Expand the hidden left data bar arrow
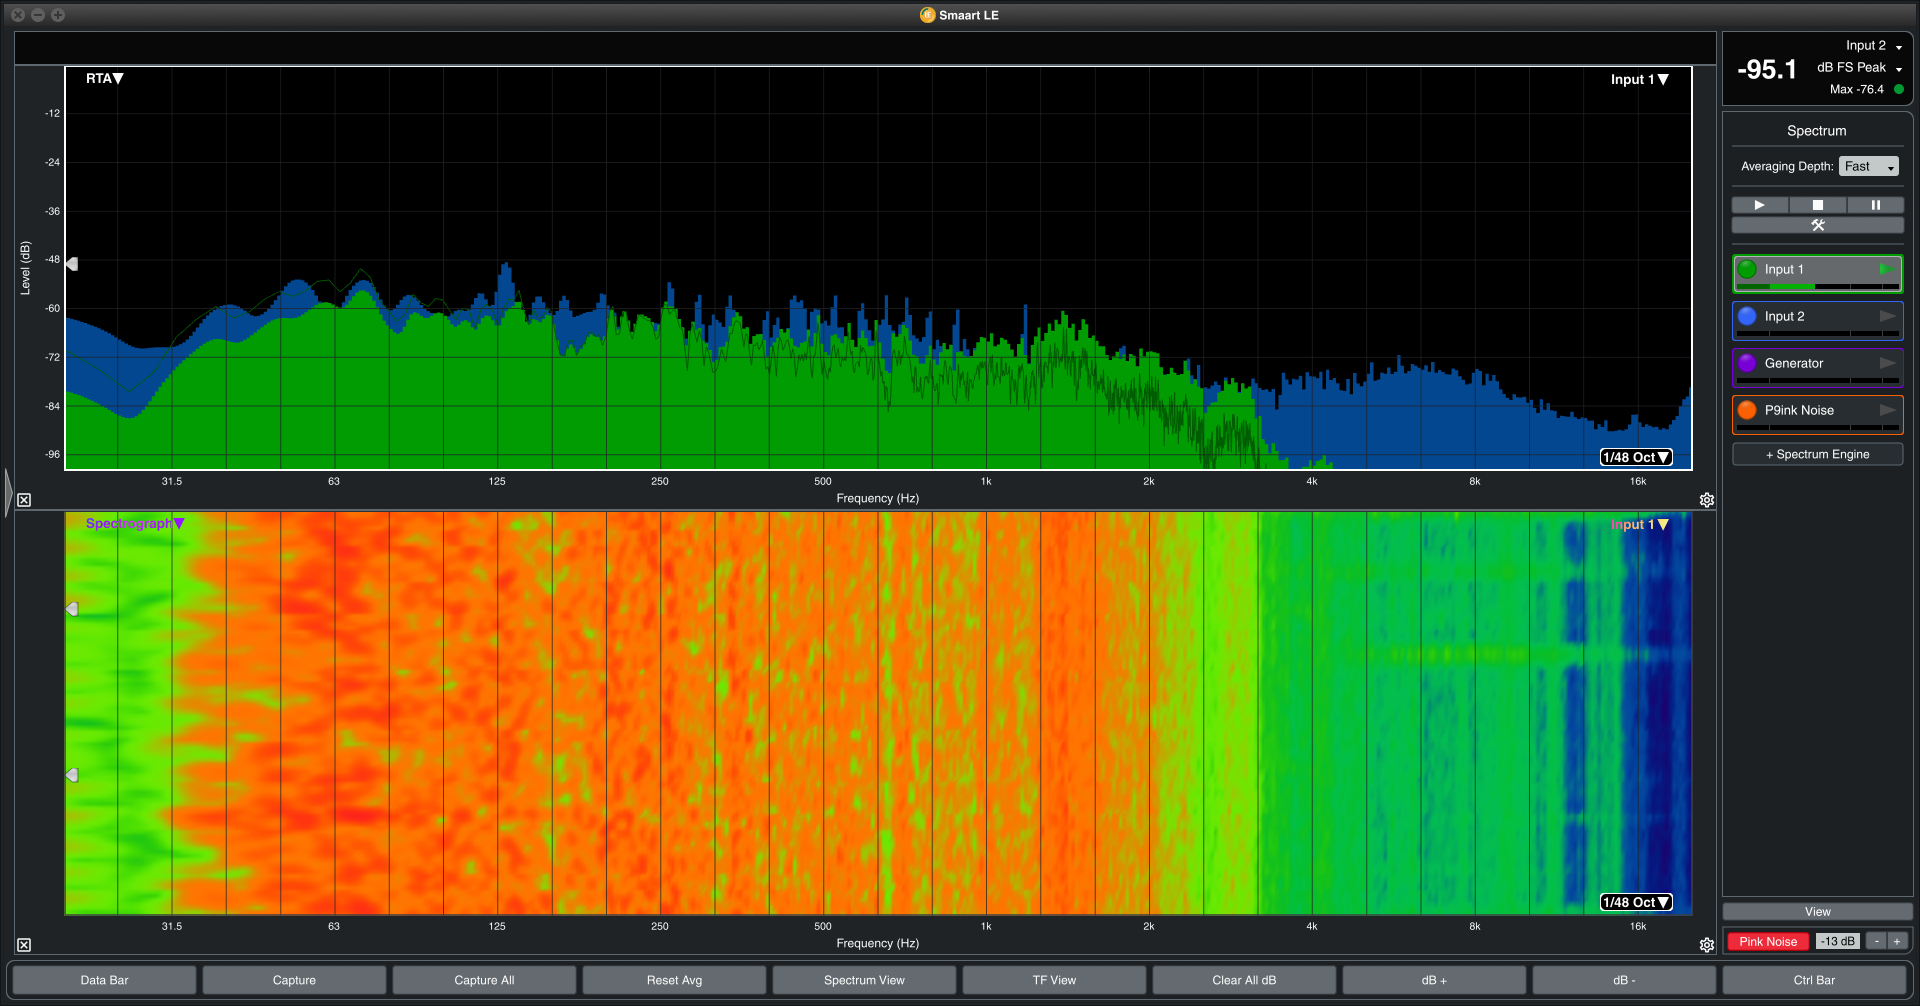The height and width of the screenshot is (1006, 1920). coord(8,492)
